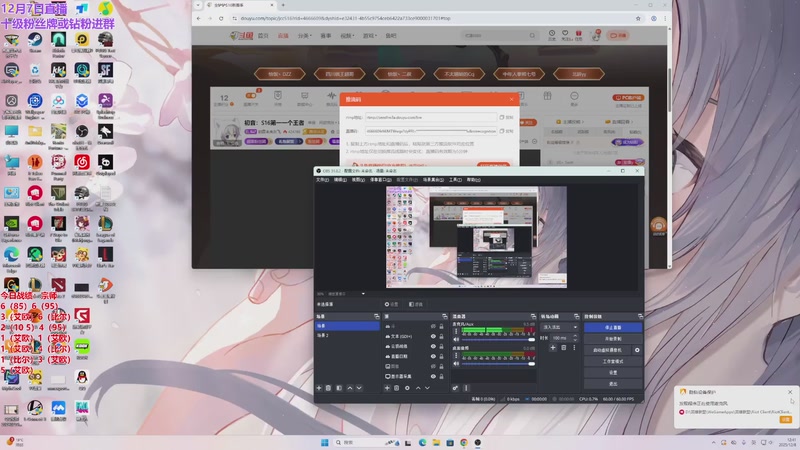Screen dimensions: 800x450
Task: Go to Douyu 首页 nav item
Action: point(263,36)
